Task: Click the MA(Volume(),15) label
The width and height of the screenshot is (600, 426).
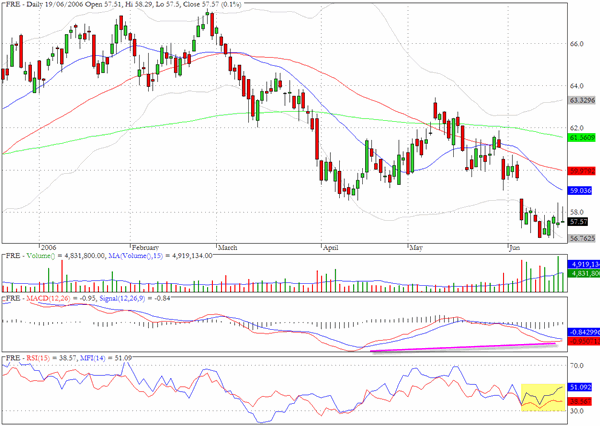Action: pos(135,256)
